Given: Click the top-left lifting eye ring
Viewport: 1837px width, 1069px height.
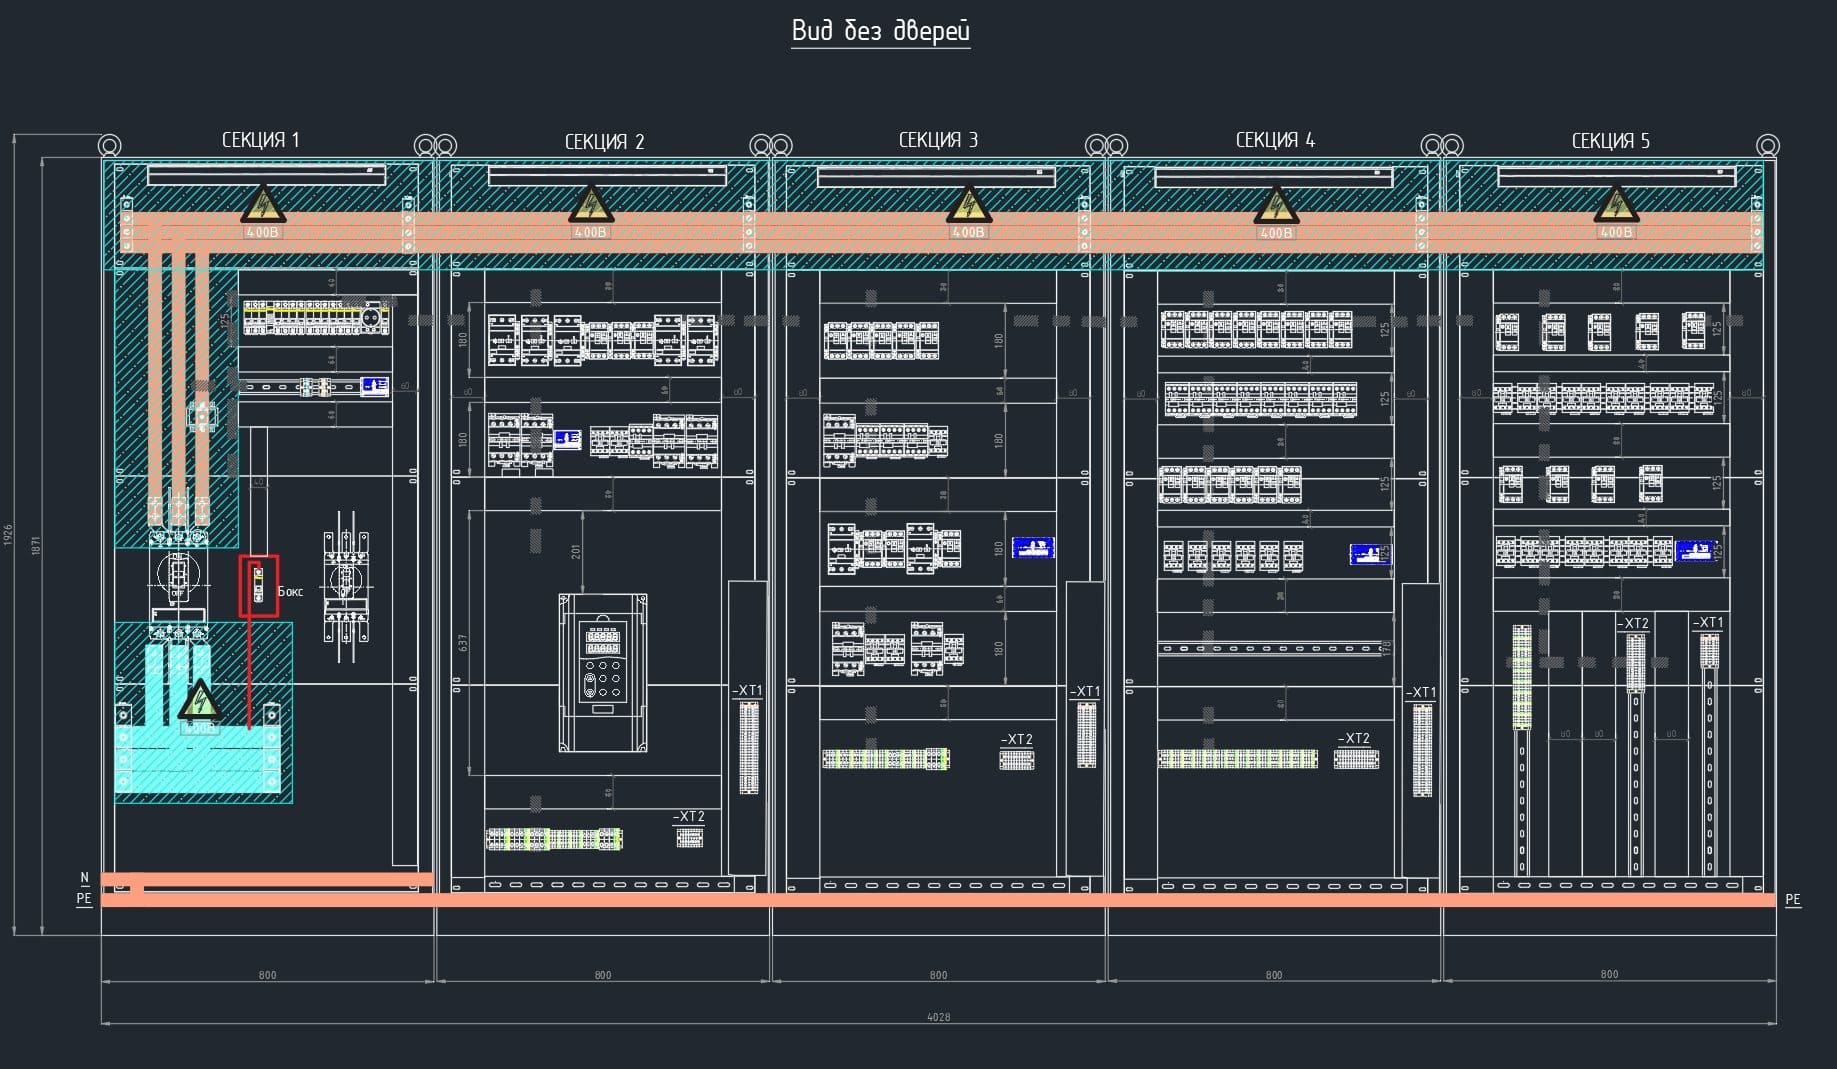Looking at the screenshot, I should (x=110, y=146).
